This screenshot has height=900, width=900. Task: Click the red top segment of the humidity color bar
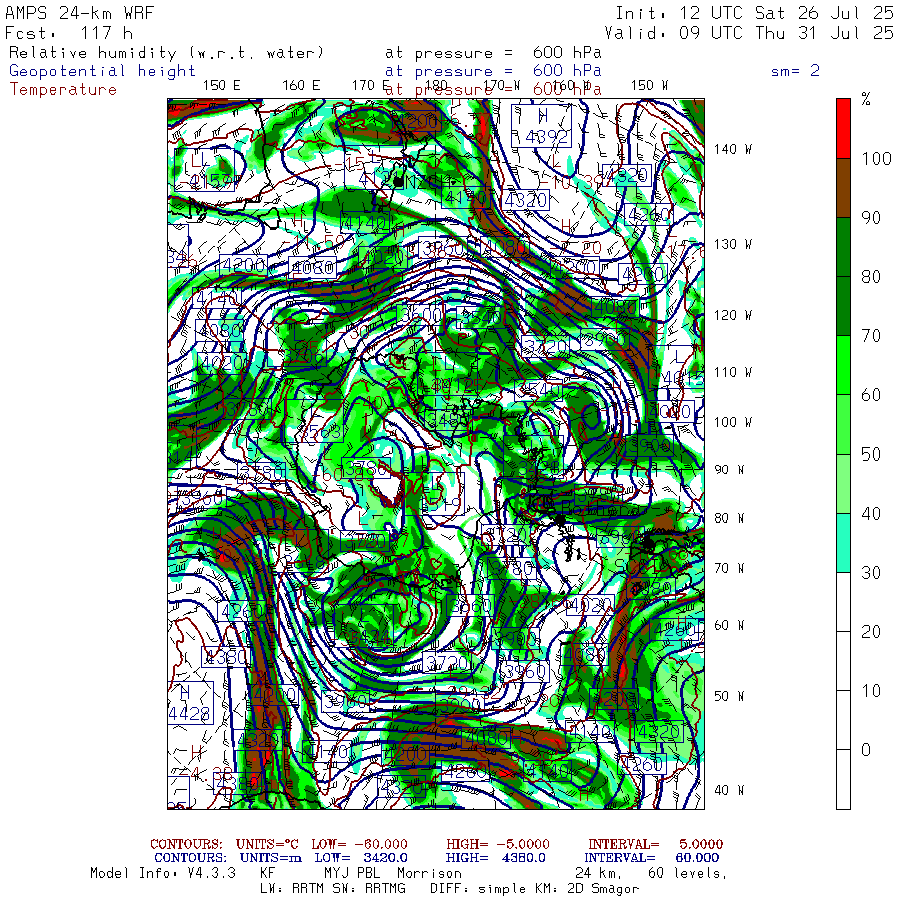(x=843, y=128)
